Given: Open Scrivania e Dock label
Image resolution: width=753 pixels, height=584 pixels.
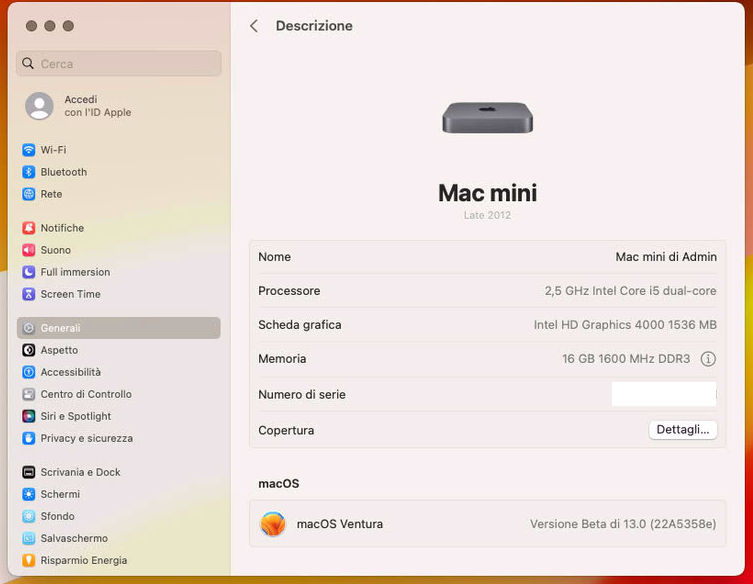Looking at the screenshot, I should 80,472.
